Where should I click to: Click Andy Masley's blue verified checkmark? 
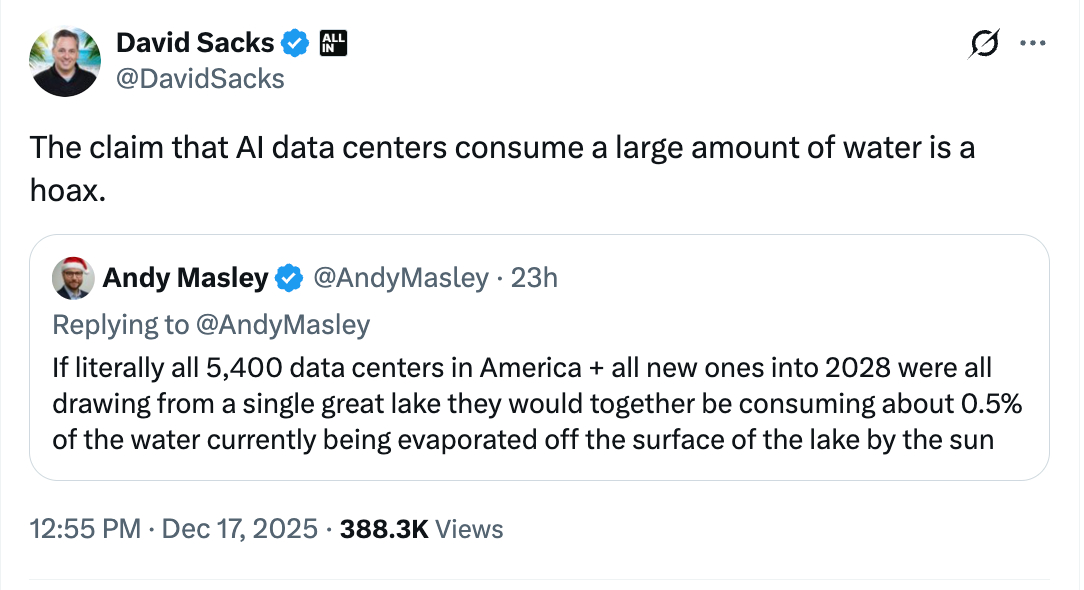point(289,278)
